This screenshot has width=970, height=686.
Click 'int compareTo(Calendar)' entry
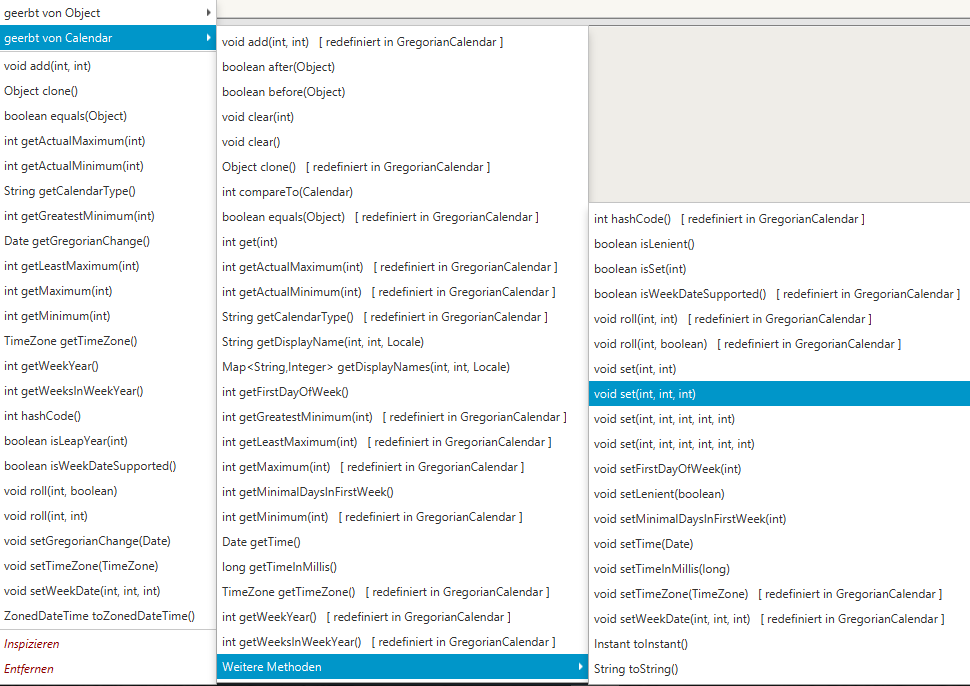(287, 192)
